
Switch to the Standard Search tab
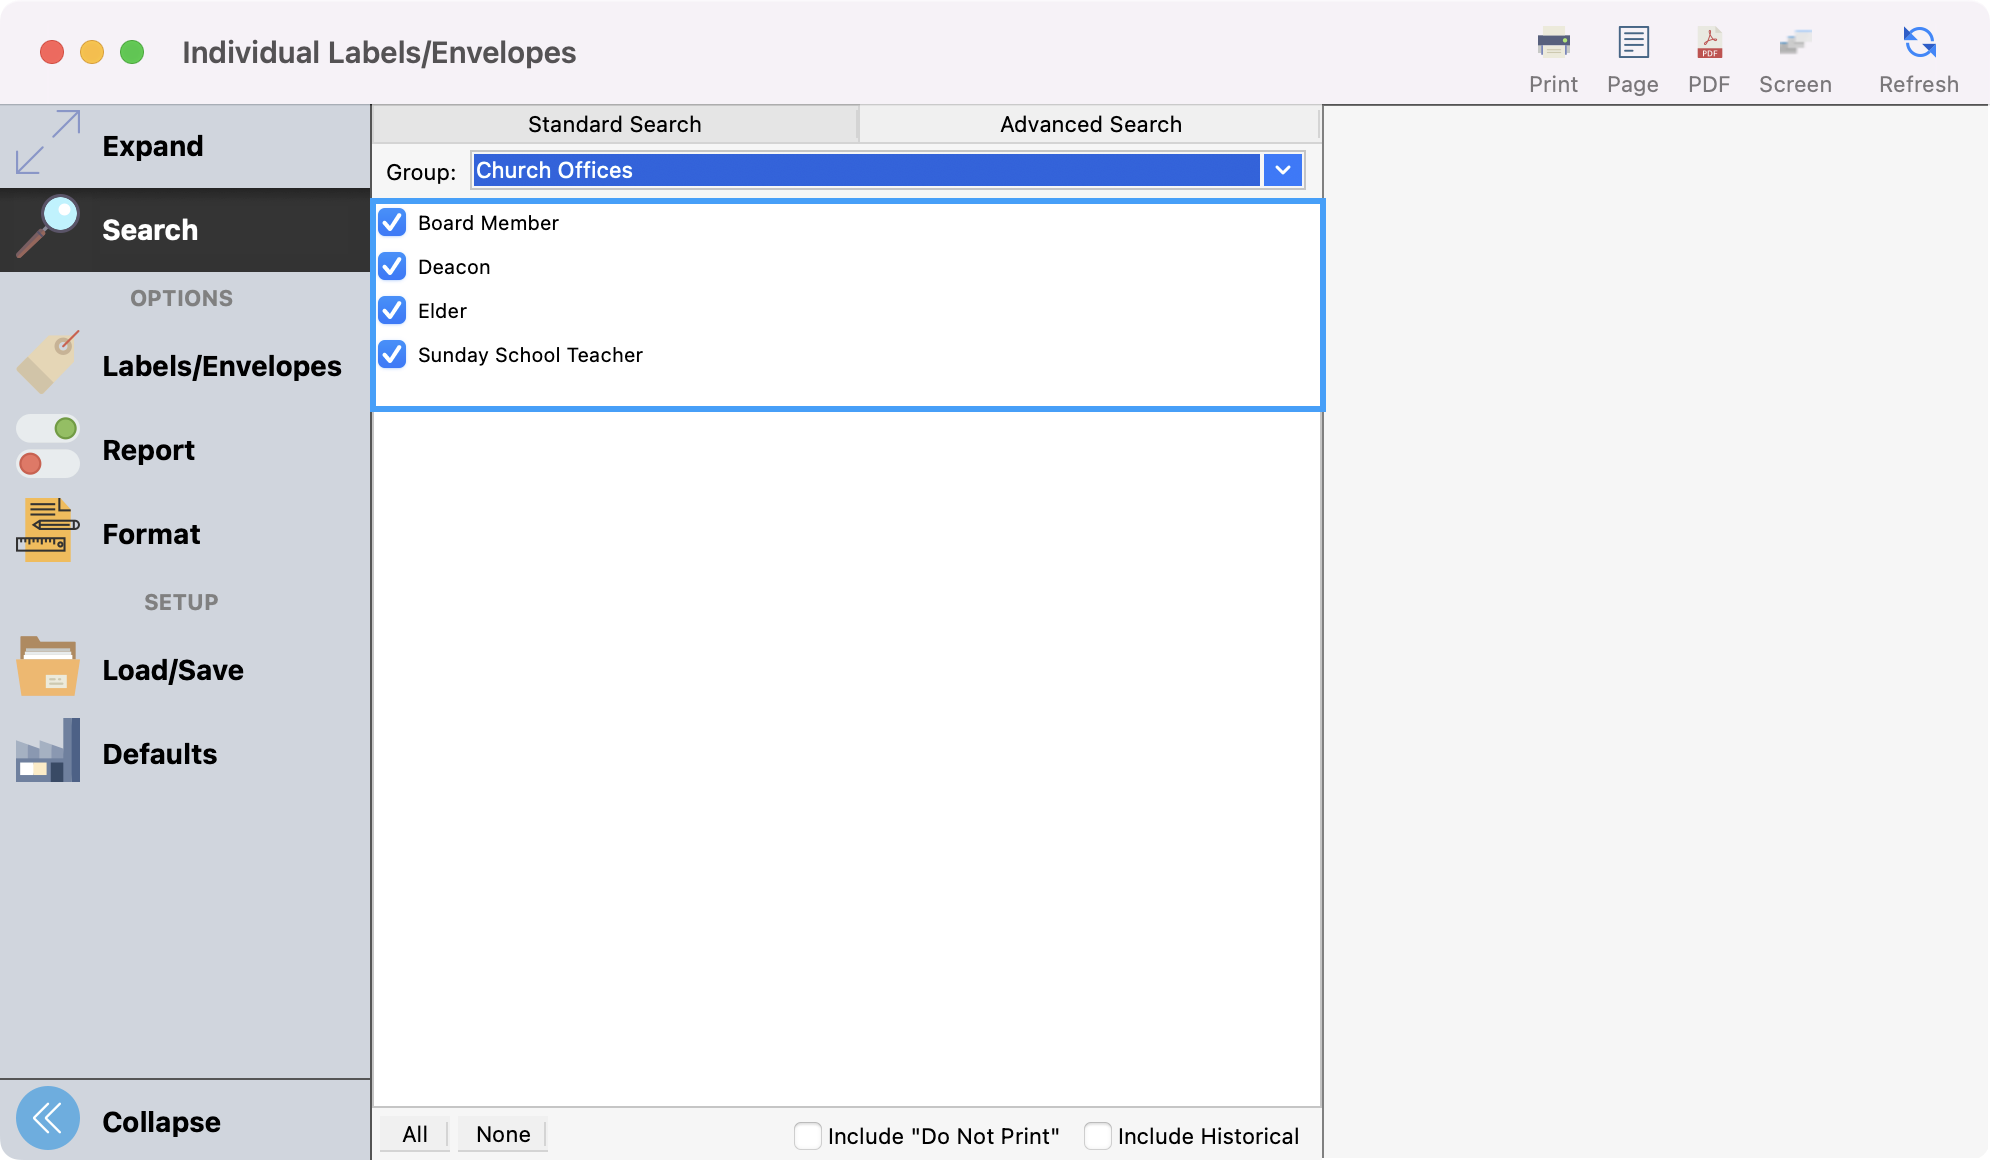tap(614, 124)
